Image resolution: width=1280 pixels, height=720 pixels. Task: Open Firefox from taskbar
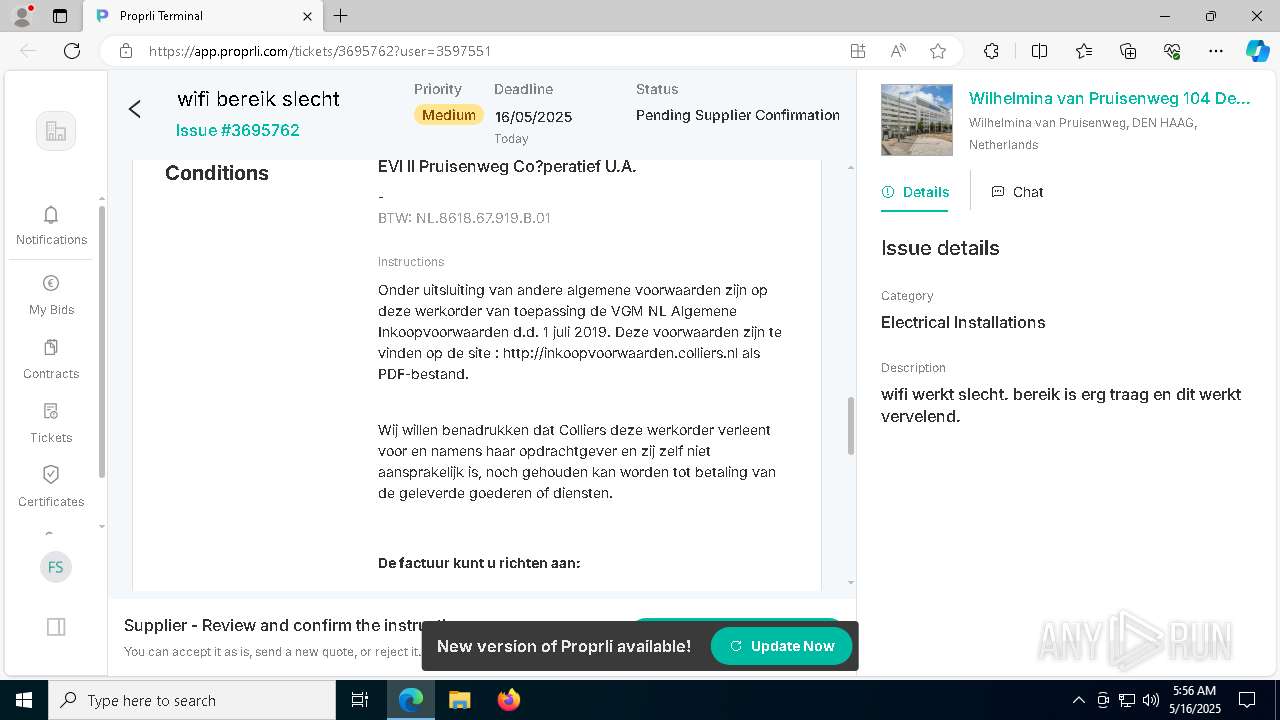(x=508, y=700)
